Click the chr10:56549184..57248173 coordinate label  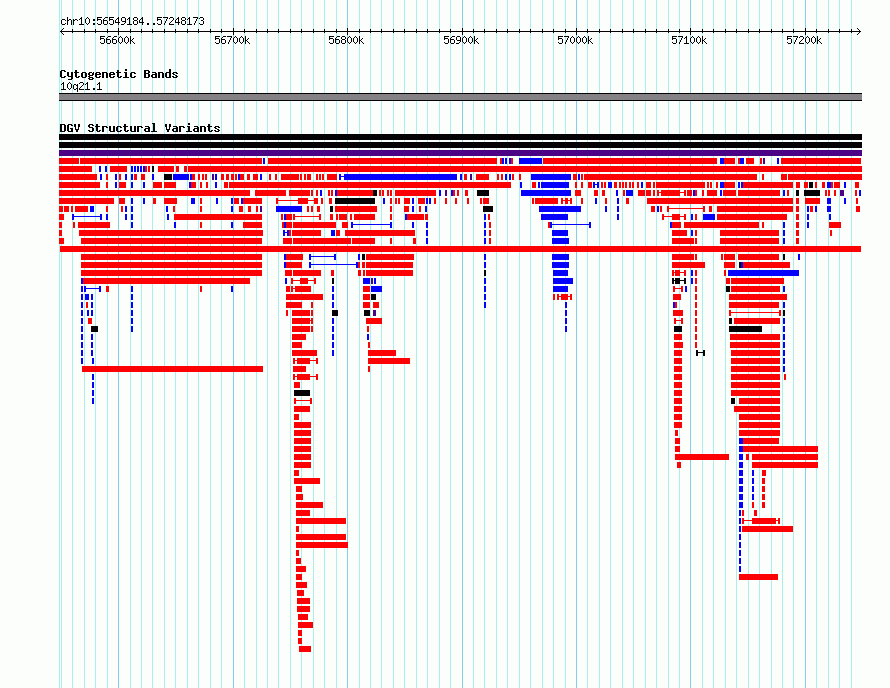click(x=132, y=21)
